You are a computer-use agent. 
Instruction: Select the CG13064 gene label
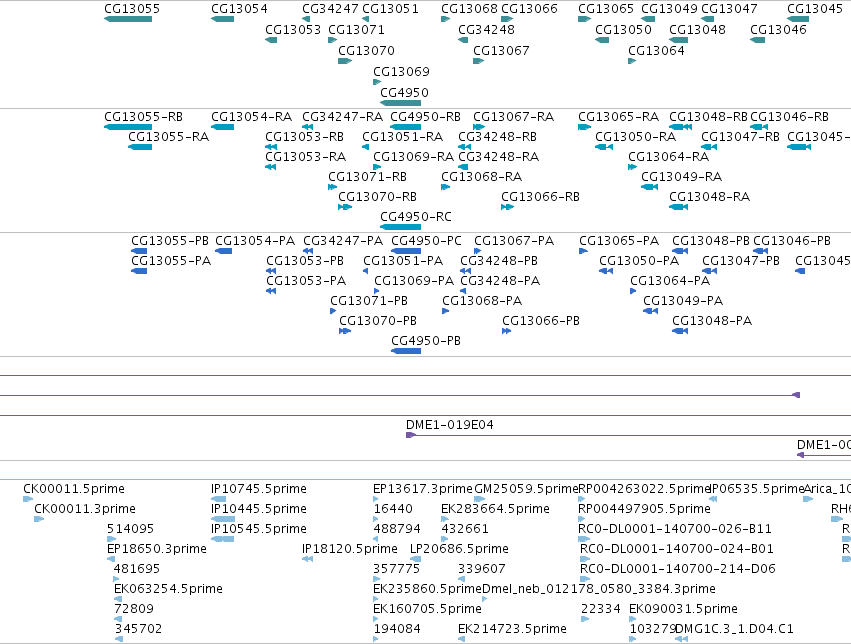tap(656, 50)
